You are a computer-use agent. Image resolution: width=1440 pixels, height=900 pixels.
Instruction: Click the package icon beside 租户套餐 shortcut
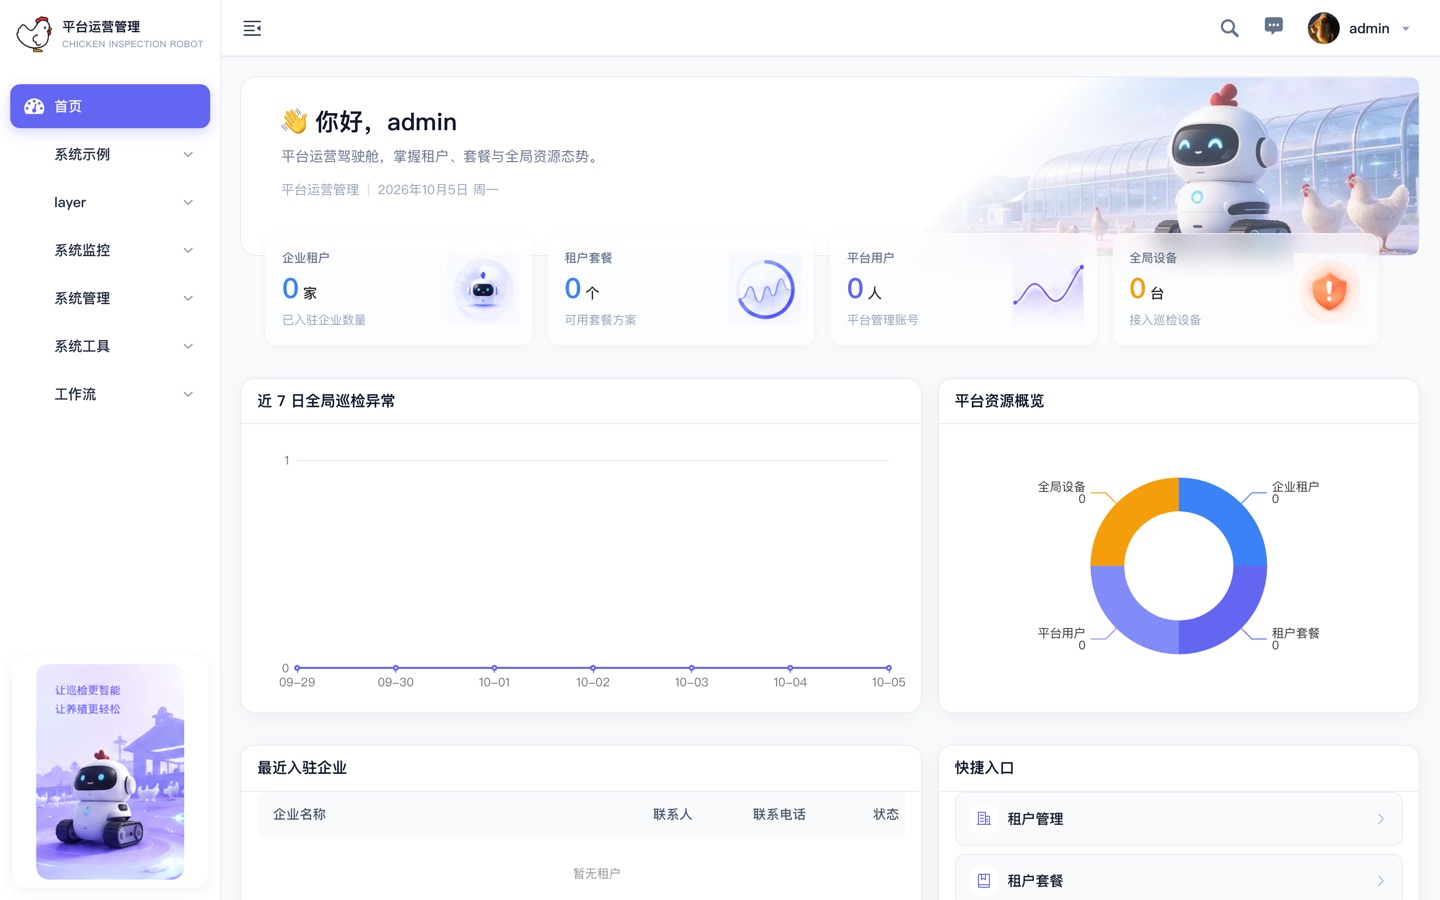[x=984, y=881]
